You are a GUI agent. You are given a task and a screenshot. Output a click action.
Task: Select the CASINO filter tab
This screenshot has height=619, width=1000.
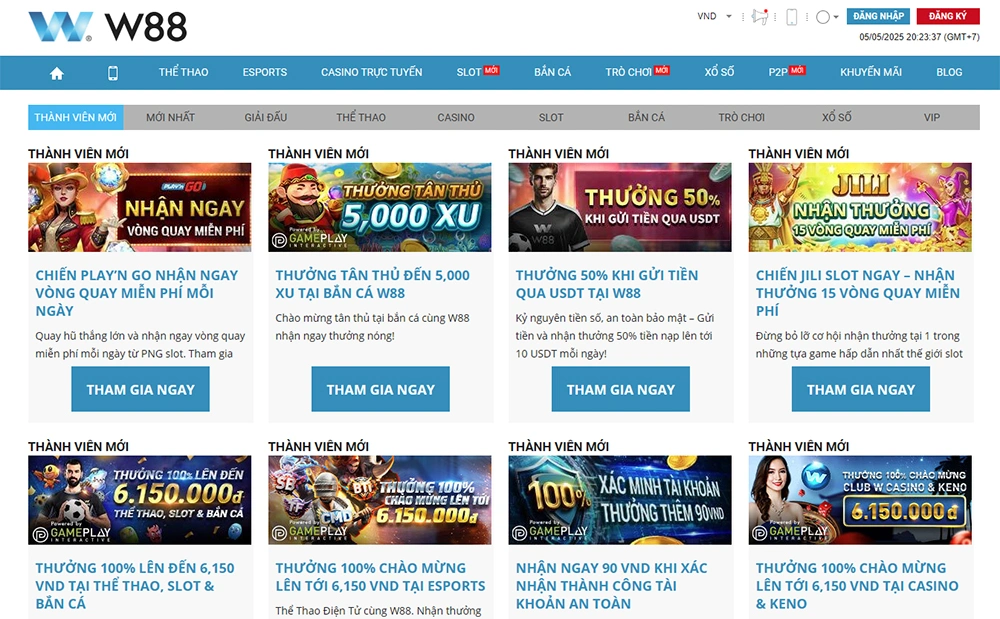(x=456, y=117)
